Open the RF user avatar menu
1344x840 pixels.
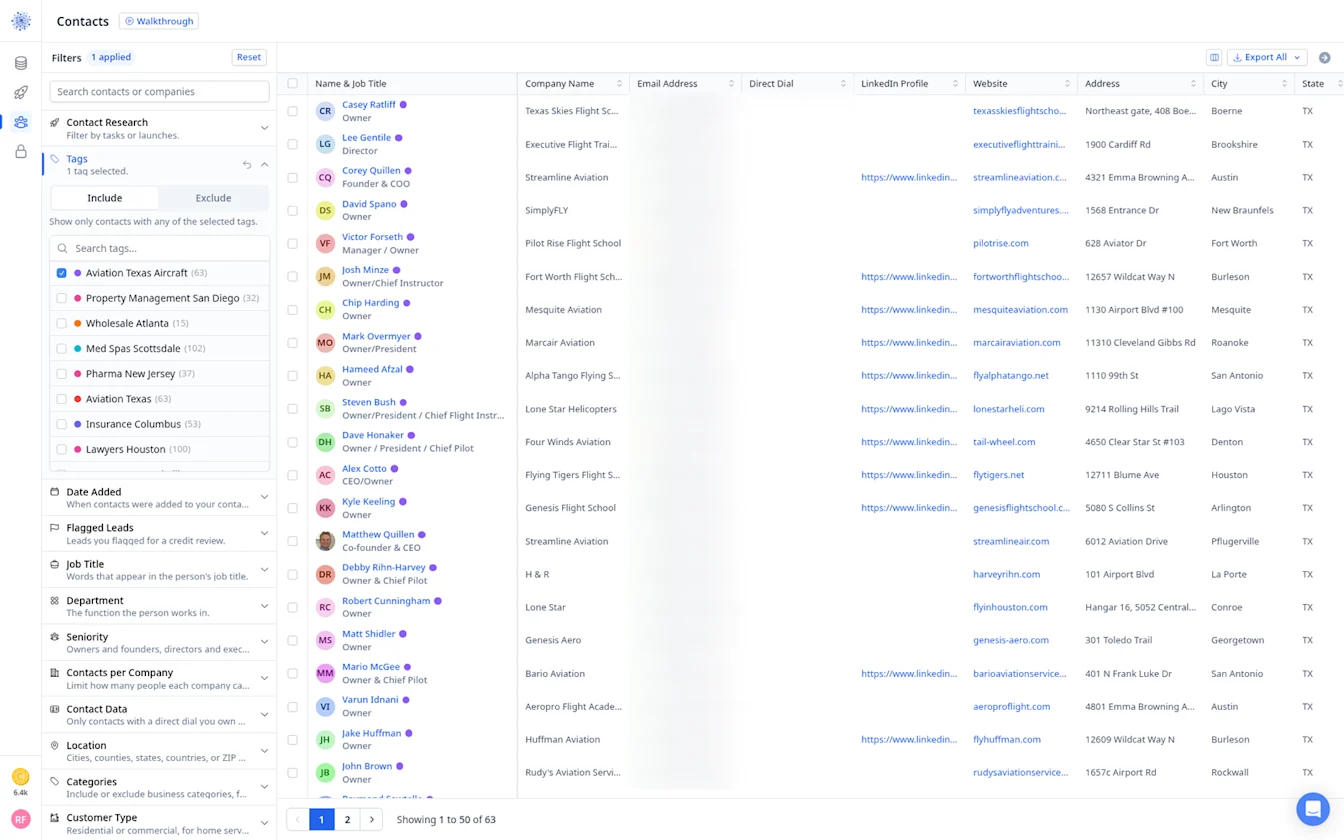click(x=21, y=819)
